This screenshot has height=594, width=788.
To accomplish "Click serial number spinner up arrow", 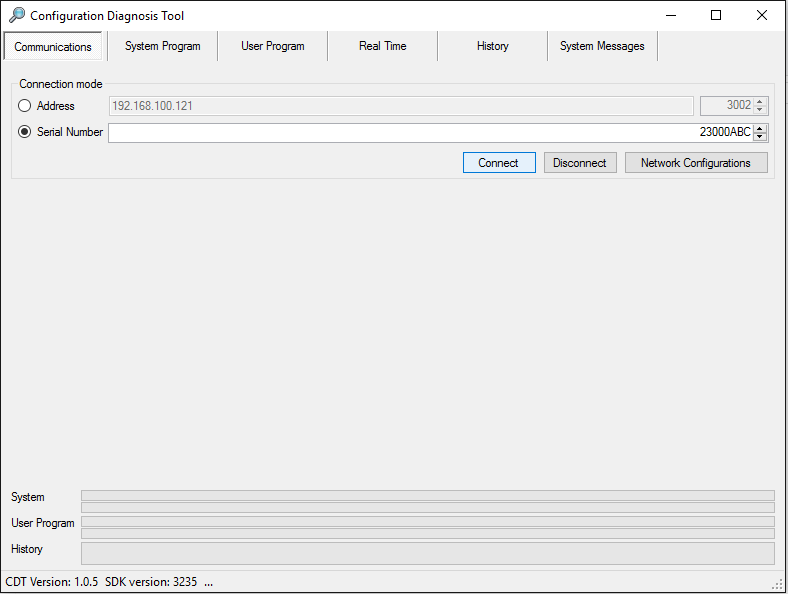I will pyautogui.click(x=761, y=128).
